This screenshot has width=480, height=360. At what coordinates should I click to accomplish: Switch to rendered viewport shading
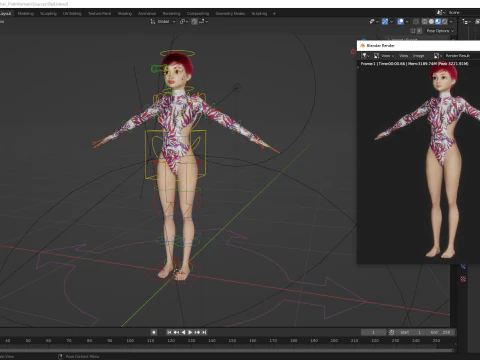pyautogui.click(x=445, y=21)
